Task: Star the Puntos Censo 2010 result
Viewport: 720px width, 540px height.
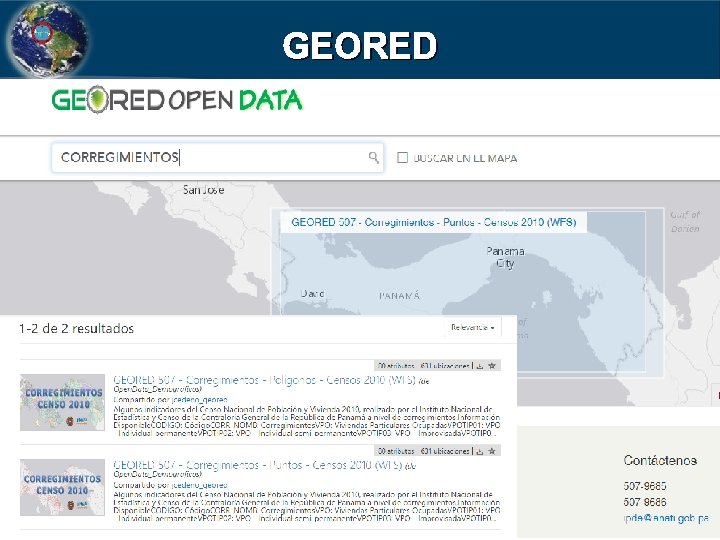Action: coord(492,451)
